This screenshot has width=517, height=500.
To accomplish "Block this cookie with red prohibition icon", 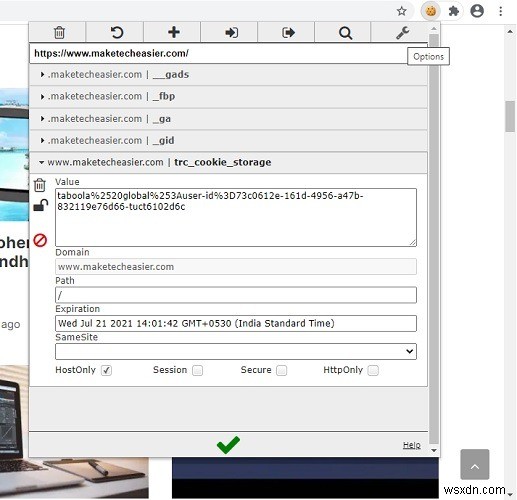I will (x=40, y=240).
